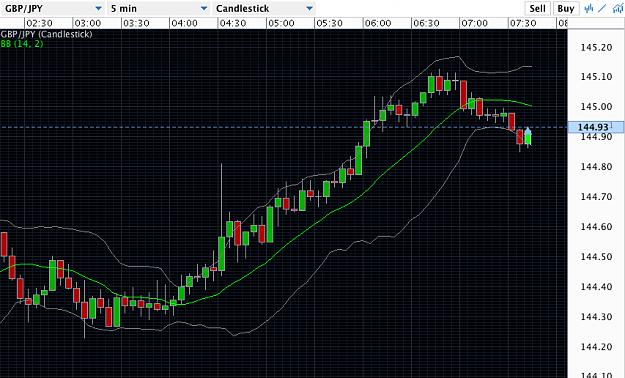Click the chart studies icon at far right

click(617, 8)
